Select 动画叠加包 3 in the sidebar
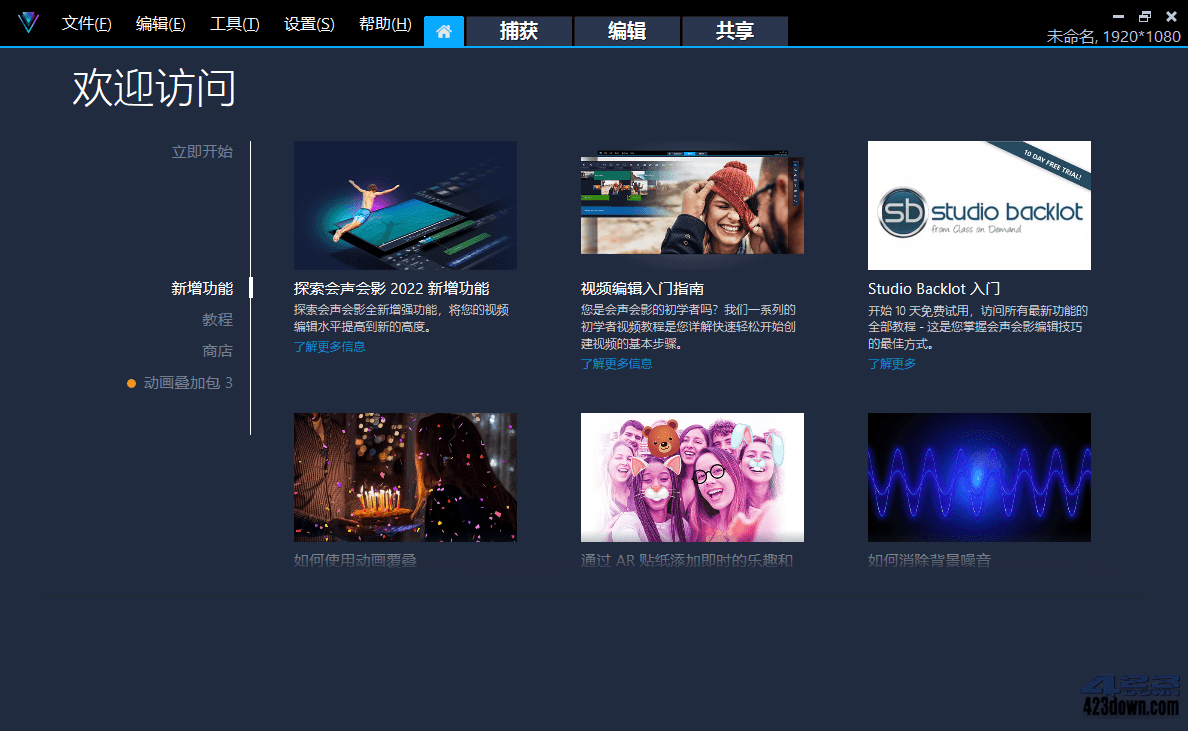 coord(189,382)
